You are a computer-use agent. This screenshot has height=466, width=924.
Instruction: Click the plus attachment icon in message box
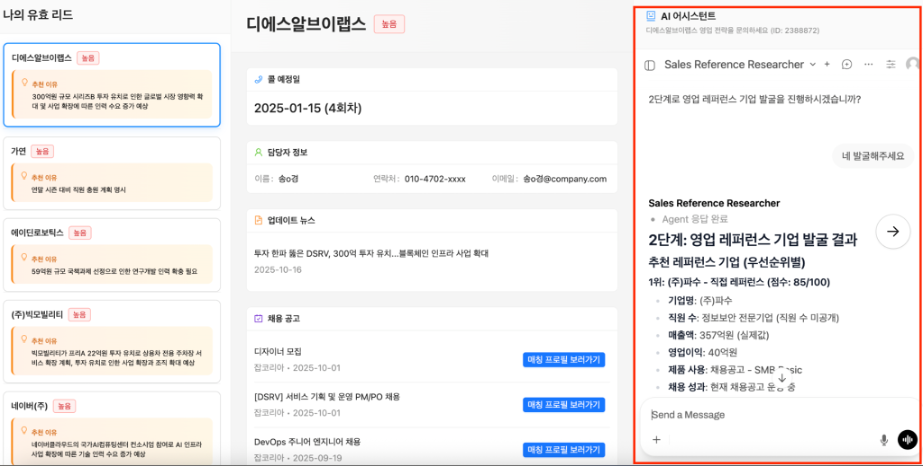pyautogui.click(x=657, y=439)
